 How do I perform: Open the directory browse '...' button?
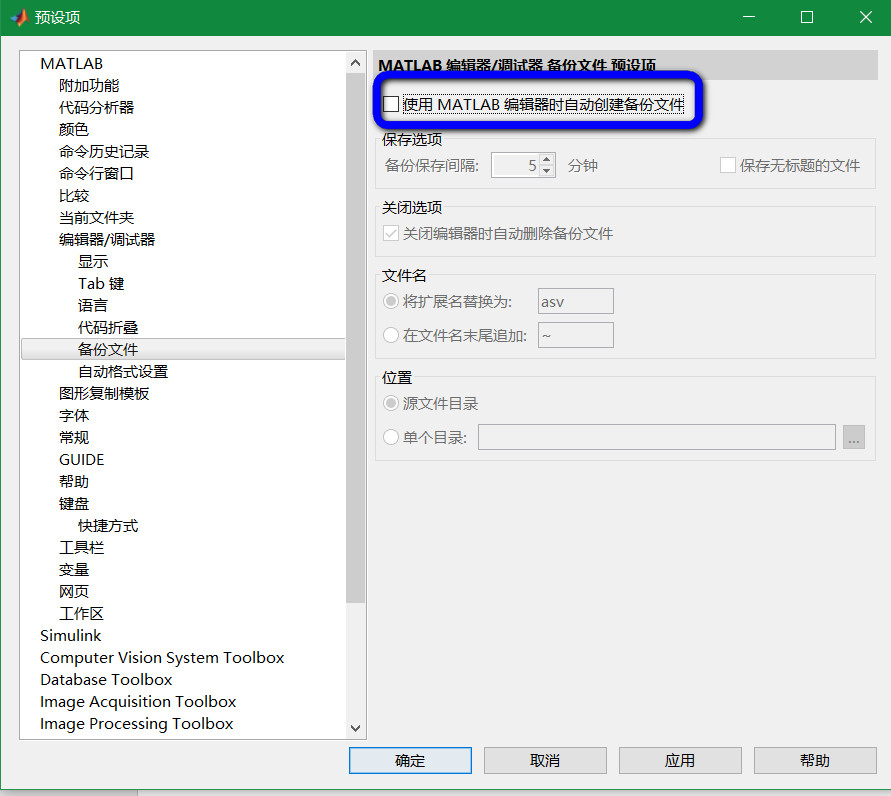(853, 437)
